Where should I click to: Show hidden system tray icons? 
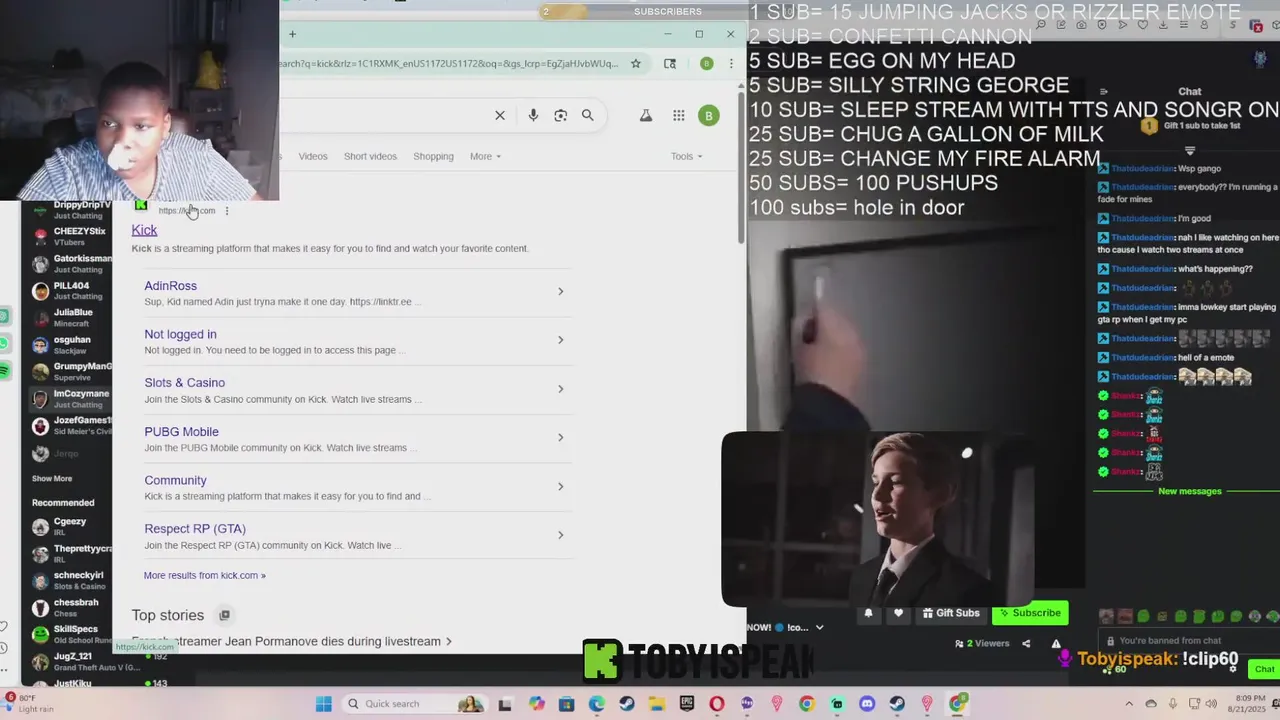pyautogui.click(x=1129, y=704)
